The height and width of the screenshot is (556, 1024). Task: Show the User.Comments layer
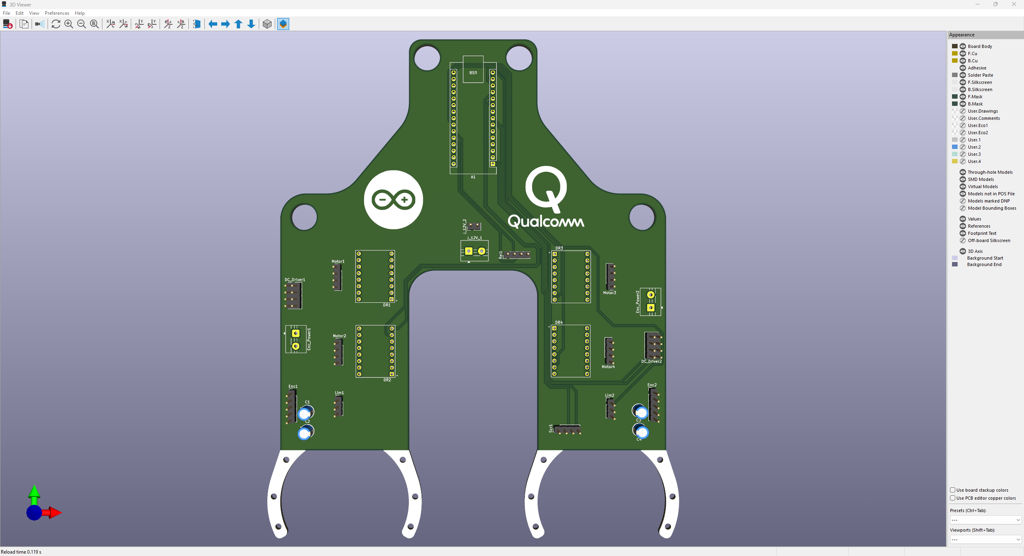[x=963, y=118]
